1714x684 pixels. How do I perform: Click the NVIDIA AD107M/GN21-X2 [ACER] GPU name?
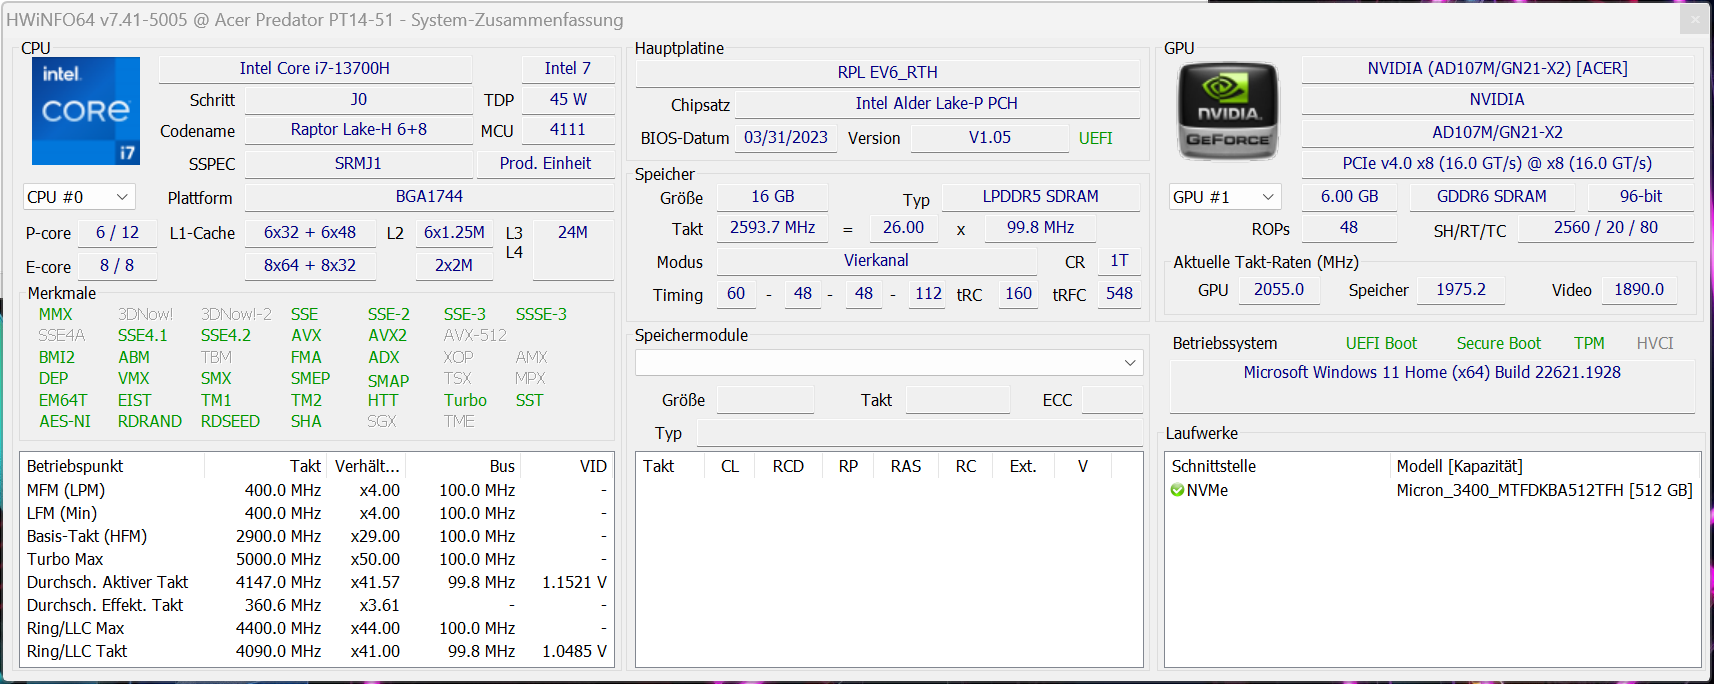pyautogui.click(x=1498, y=68)
